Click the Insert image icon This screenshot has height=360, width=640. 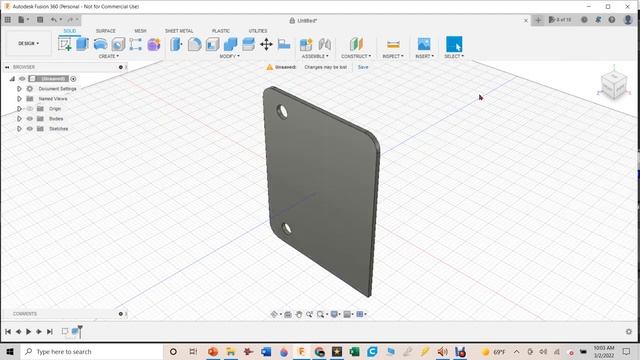(x=424, y=44)
